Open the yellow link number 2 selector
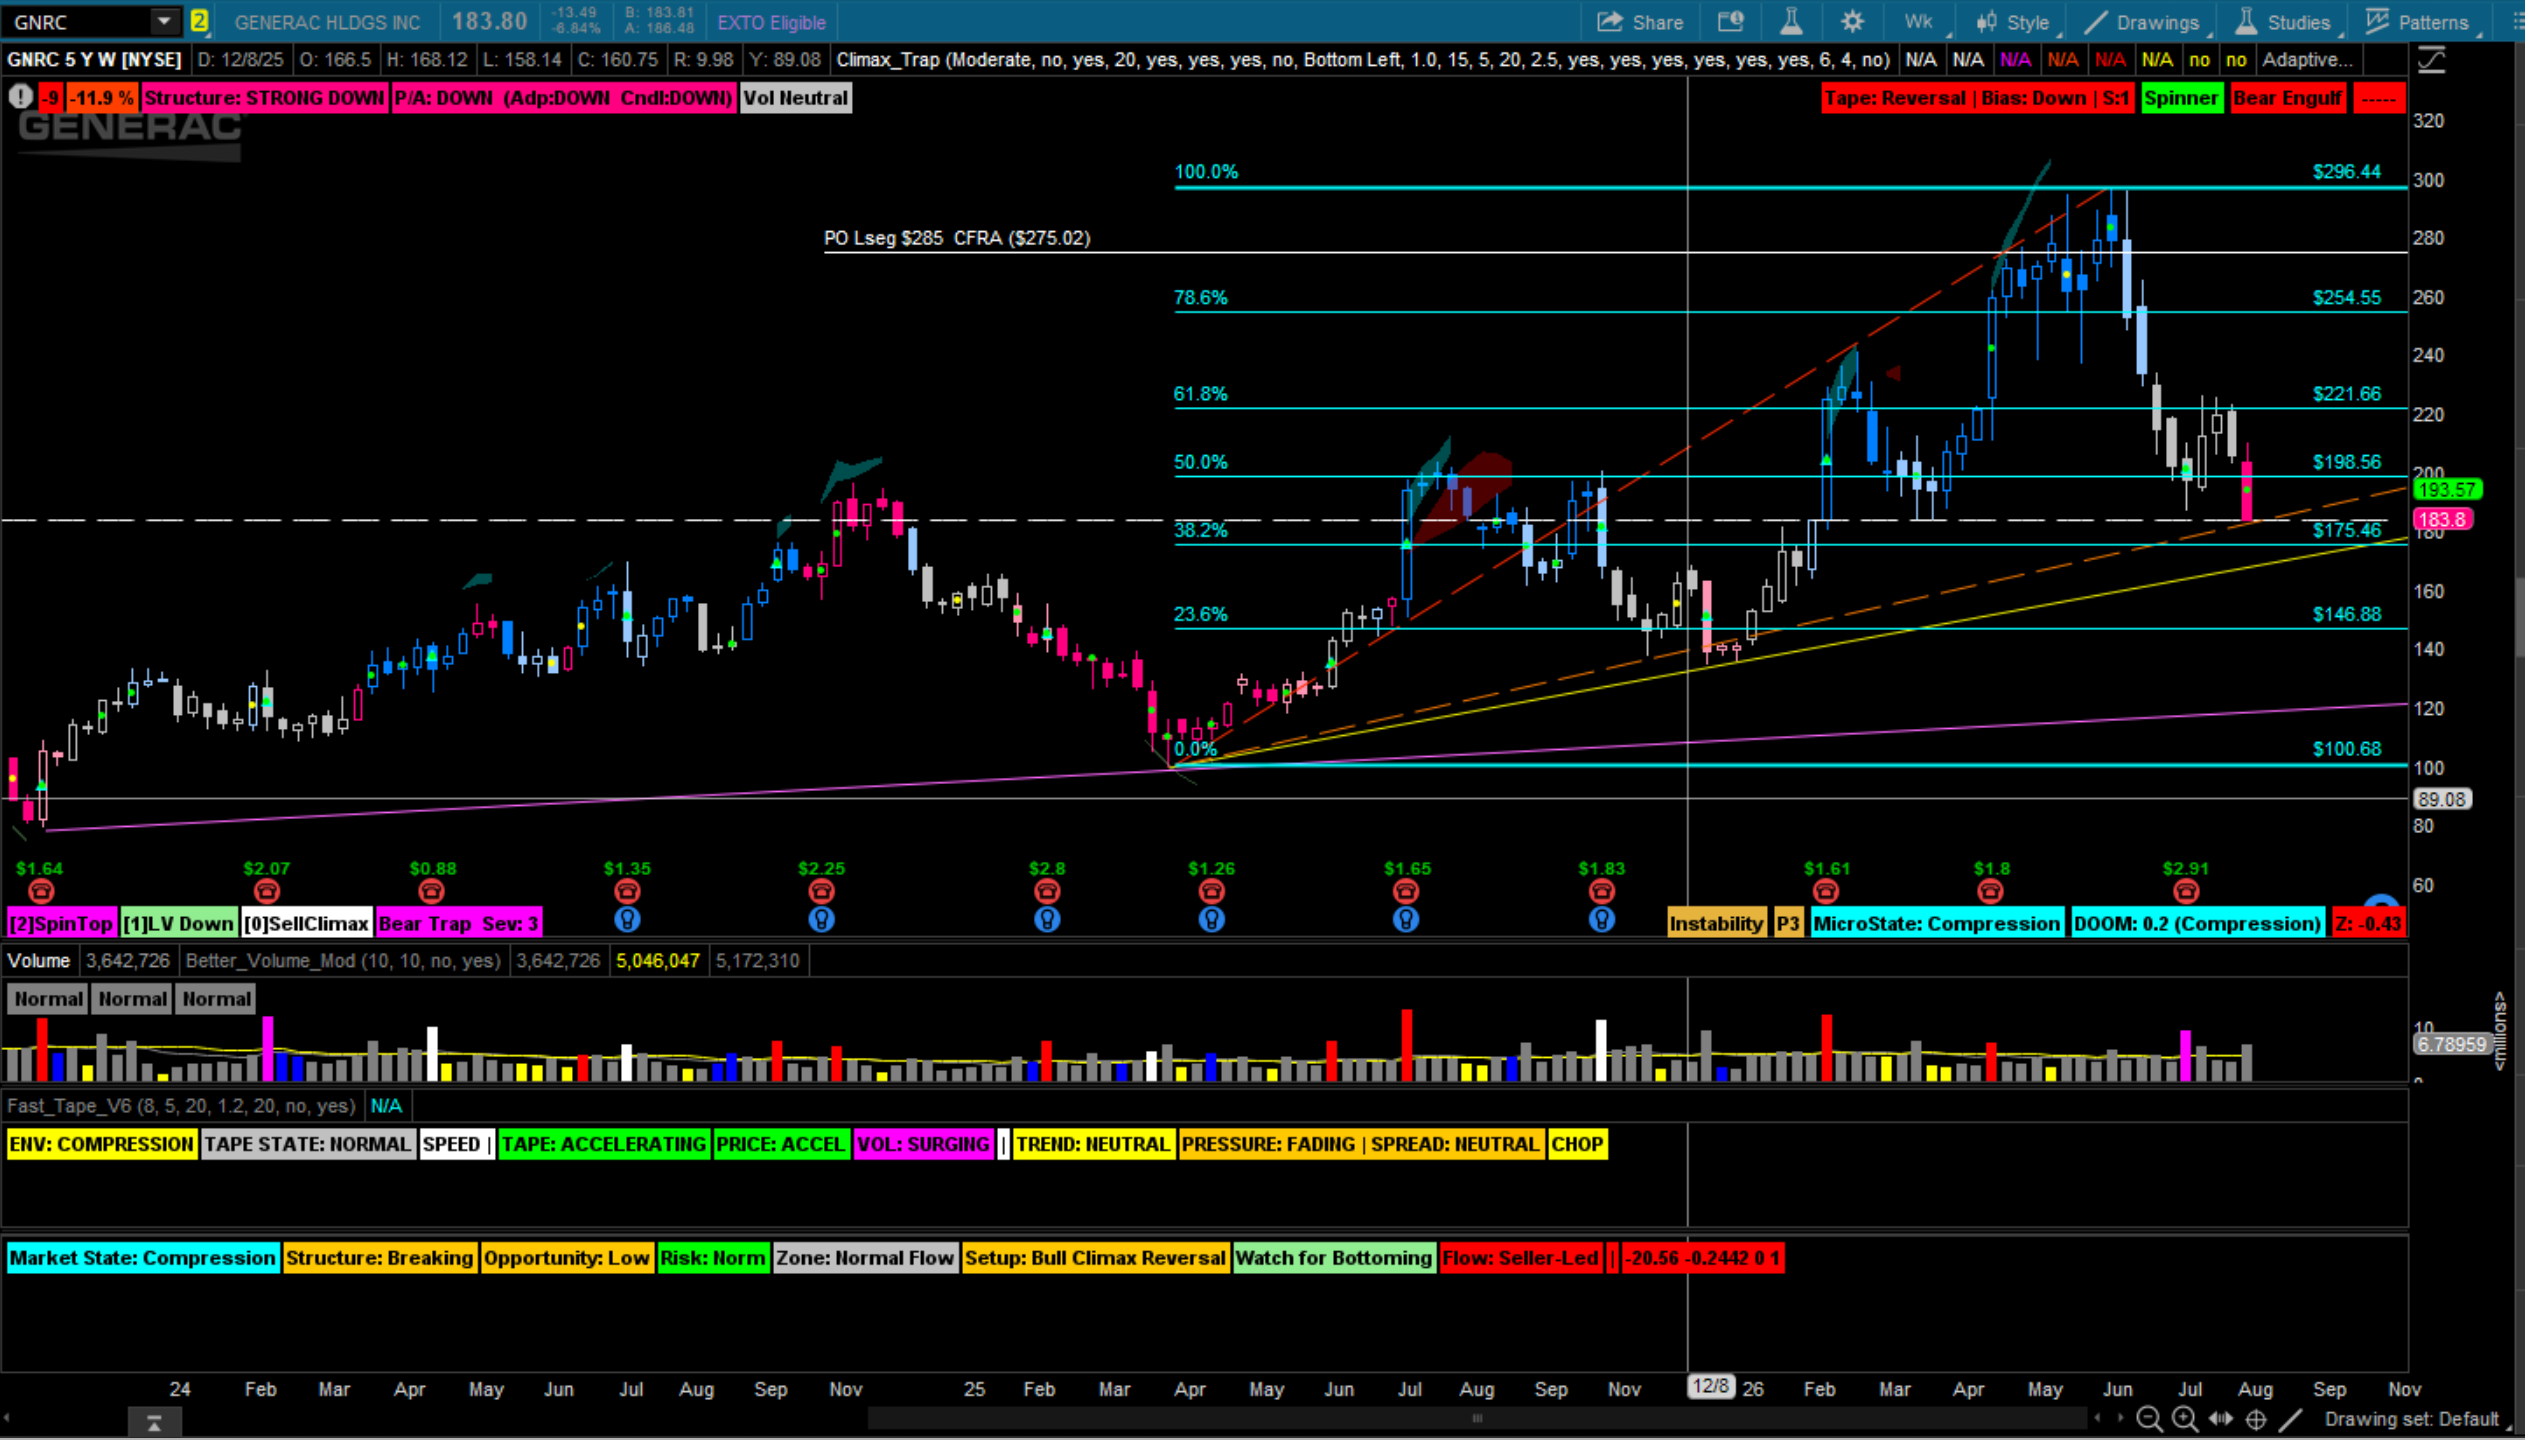The image size is (2525, 1440). coord(199,21)
